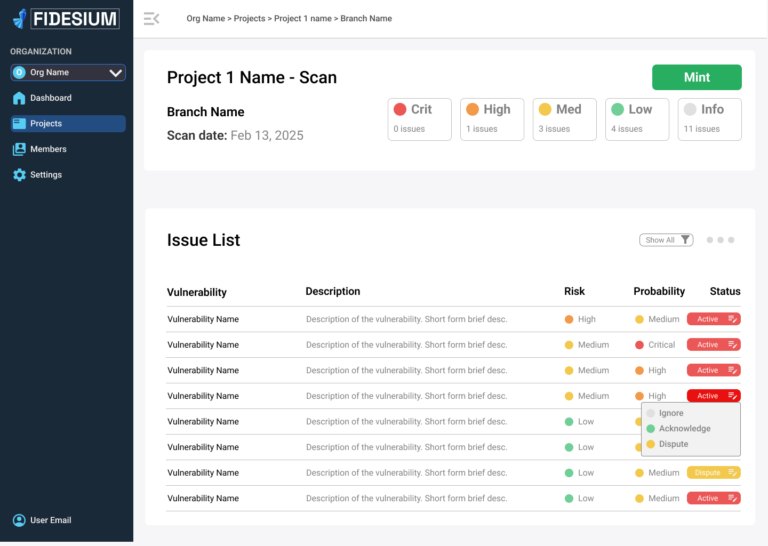
Task: Click the Project 1 name breadcrumb
Action: tap(303, 19)
